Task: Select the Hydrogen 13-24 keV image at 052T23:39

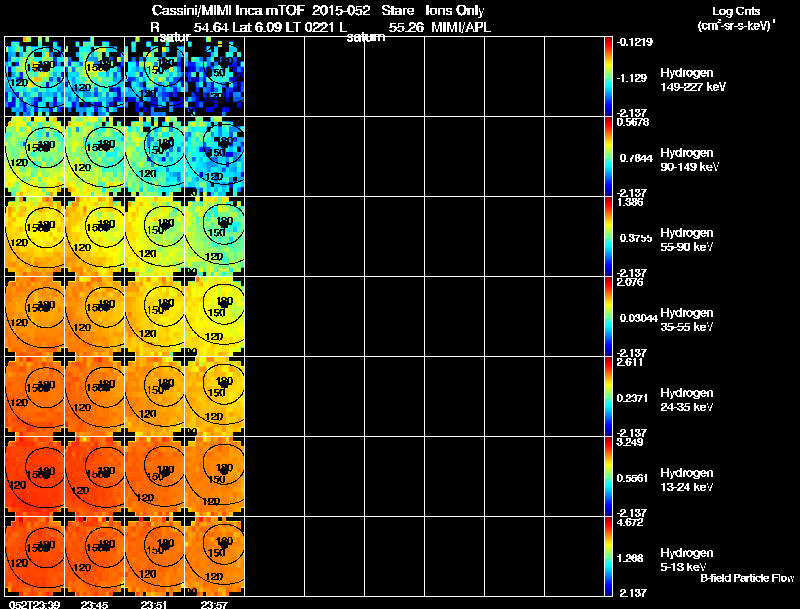Action: click(x=35, y=476)
